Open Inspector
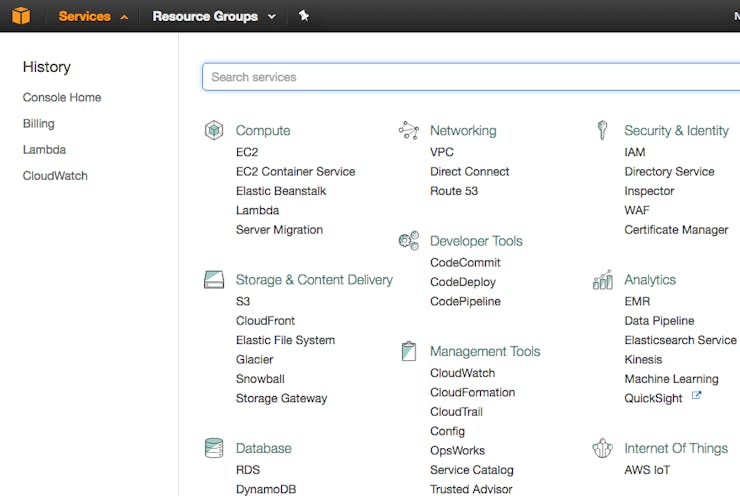This screenshot has height=496, width=740. click(x=649, y=191)
